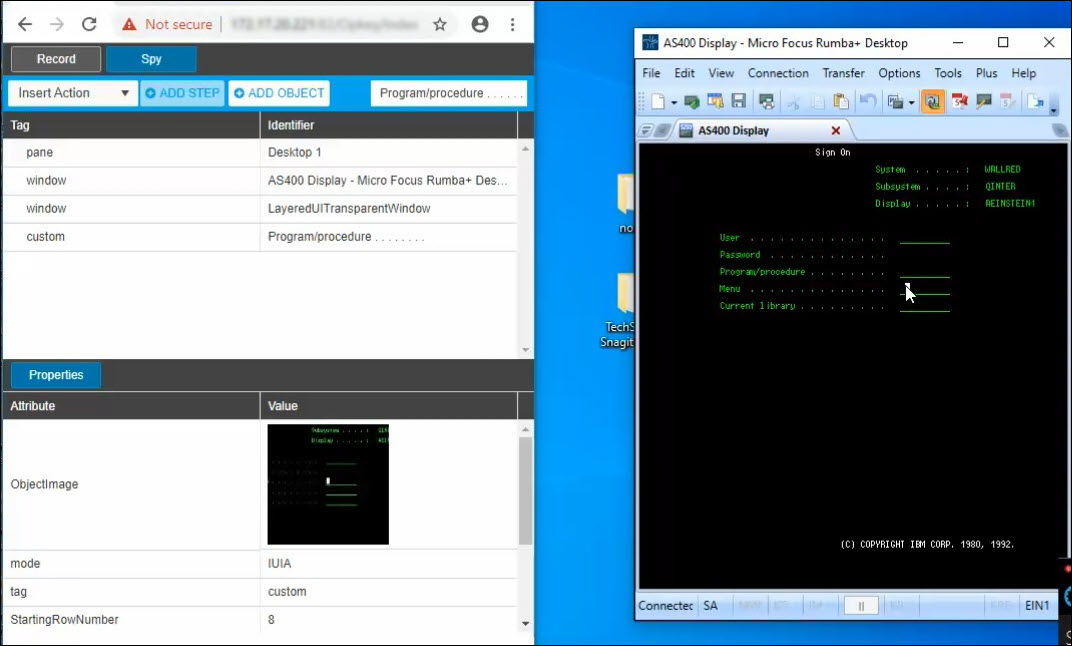
Task: Open the Insert Action dropdown
Action: coord(72,93)
